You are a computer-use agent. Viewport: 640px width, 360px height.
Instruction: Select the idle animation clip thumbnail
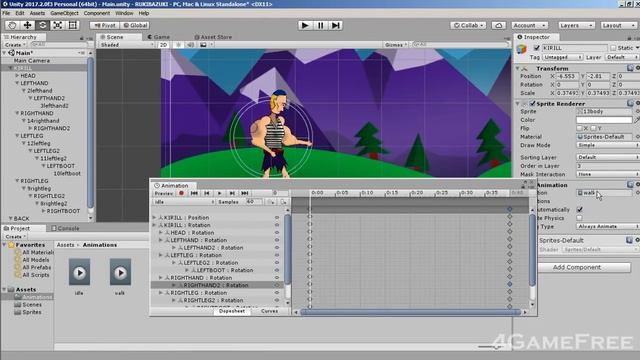(x=79, y=272)
